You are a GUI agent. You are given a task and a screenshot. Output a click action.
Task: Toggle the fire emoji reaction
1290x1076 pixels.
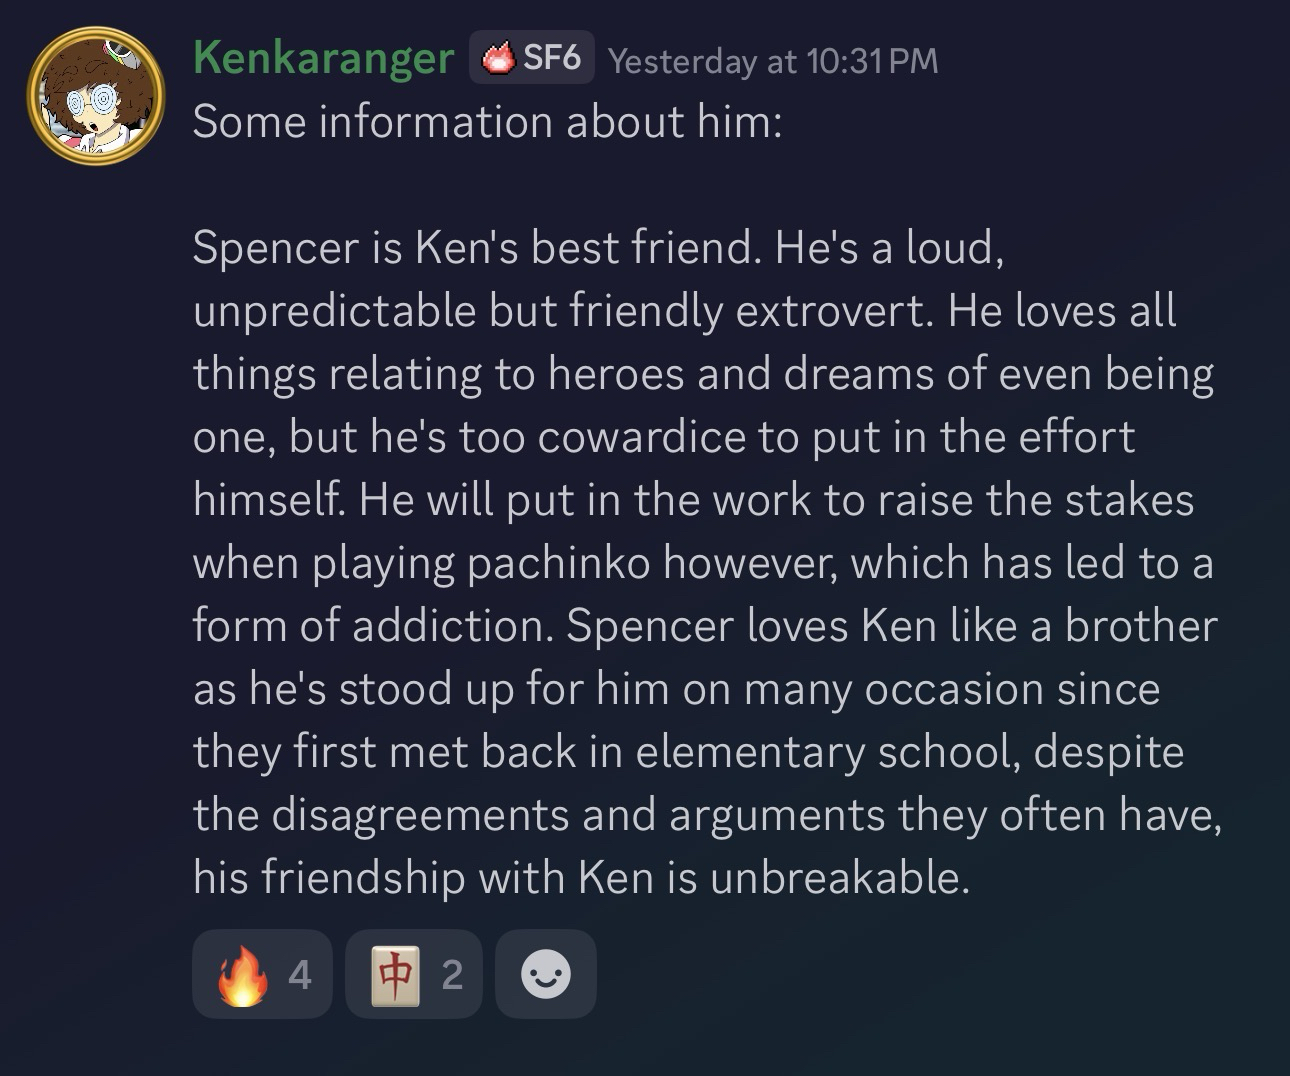(x=262, y=974)
